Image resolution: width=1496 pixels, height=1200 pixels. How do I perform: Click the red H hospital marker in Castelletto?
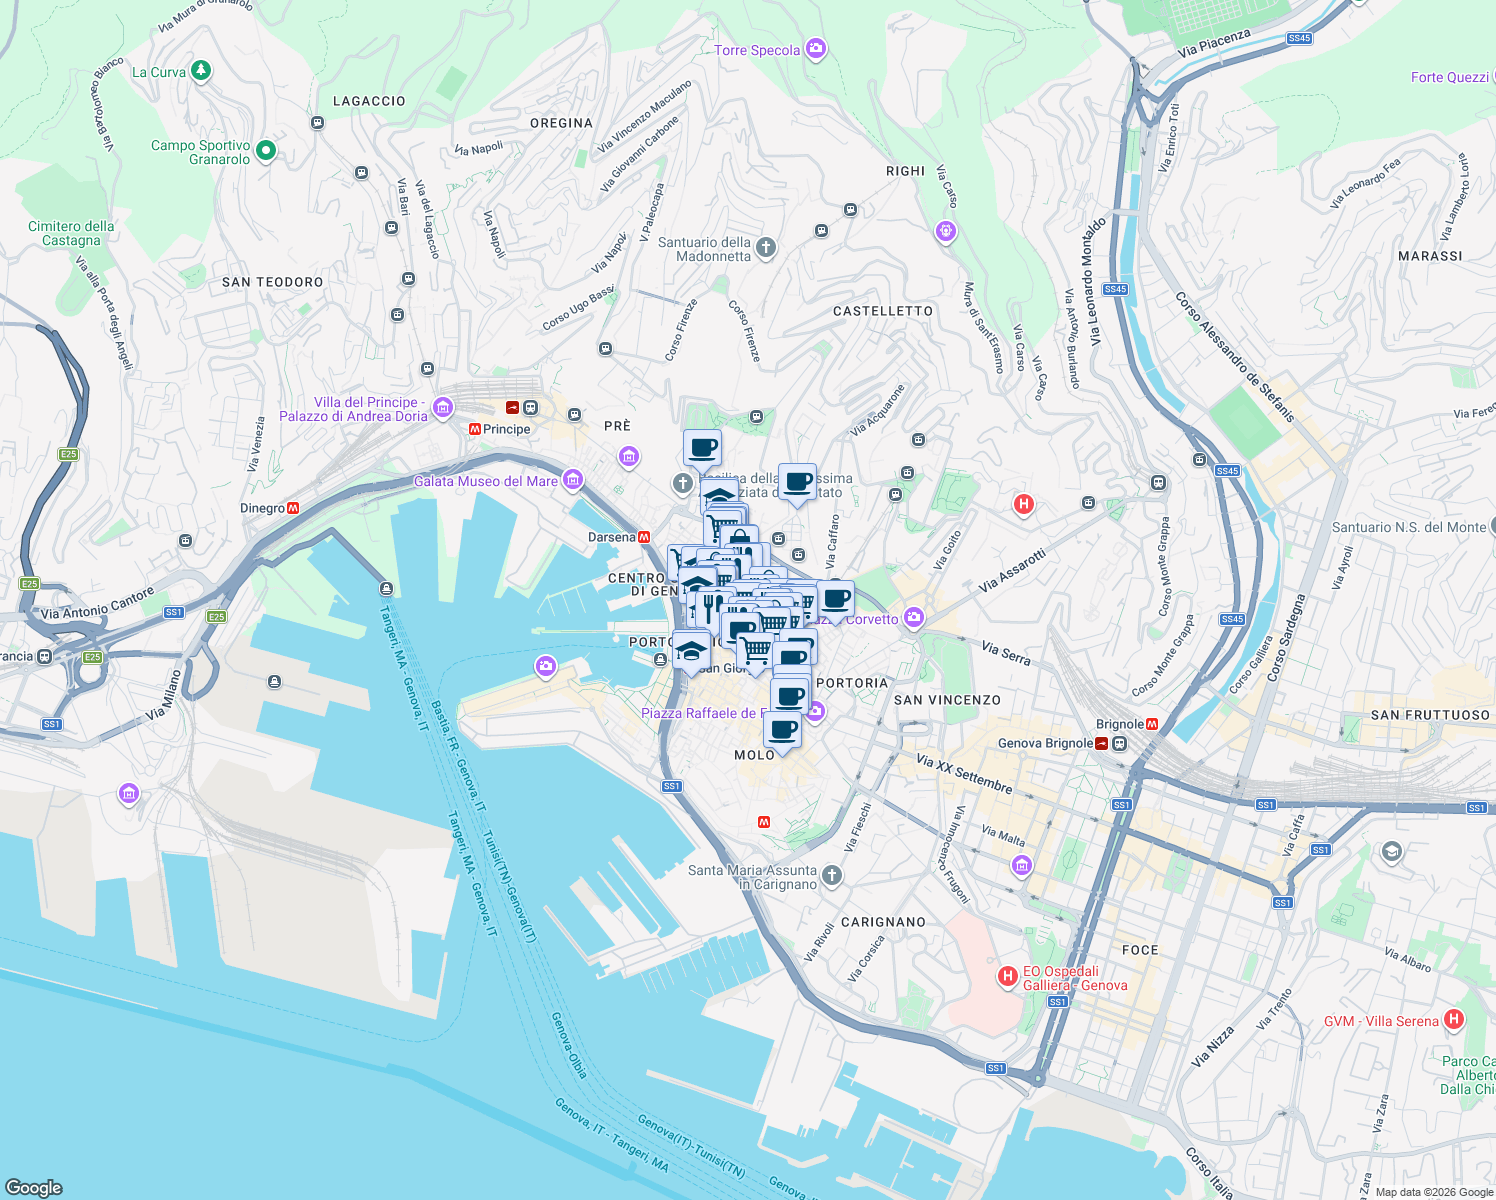coord(1023,504)
